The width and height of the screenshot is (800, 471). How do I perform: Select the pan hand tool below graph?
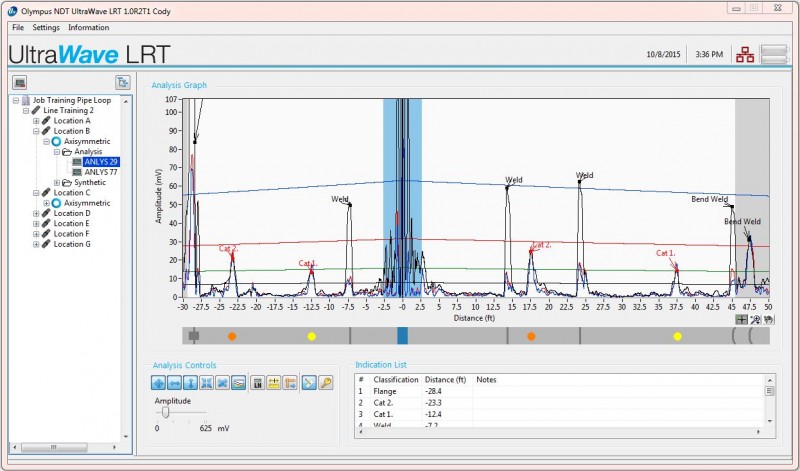[768, 320]
